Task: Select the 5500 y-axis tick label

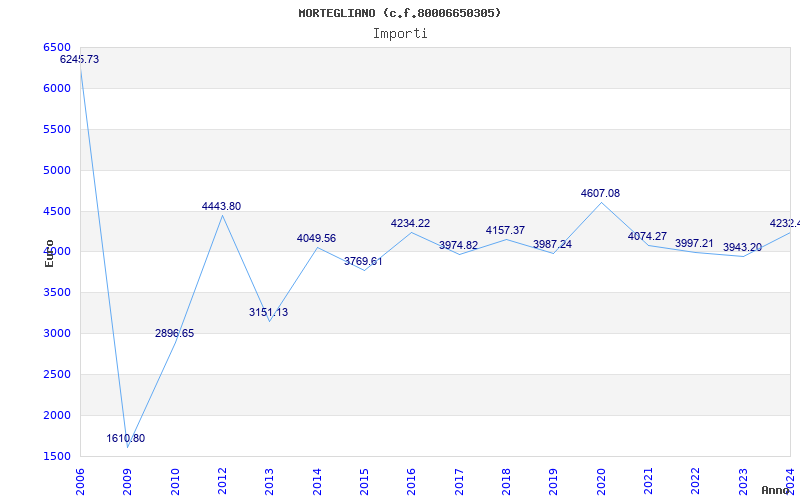Action: tap(57, 129)
